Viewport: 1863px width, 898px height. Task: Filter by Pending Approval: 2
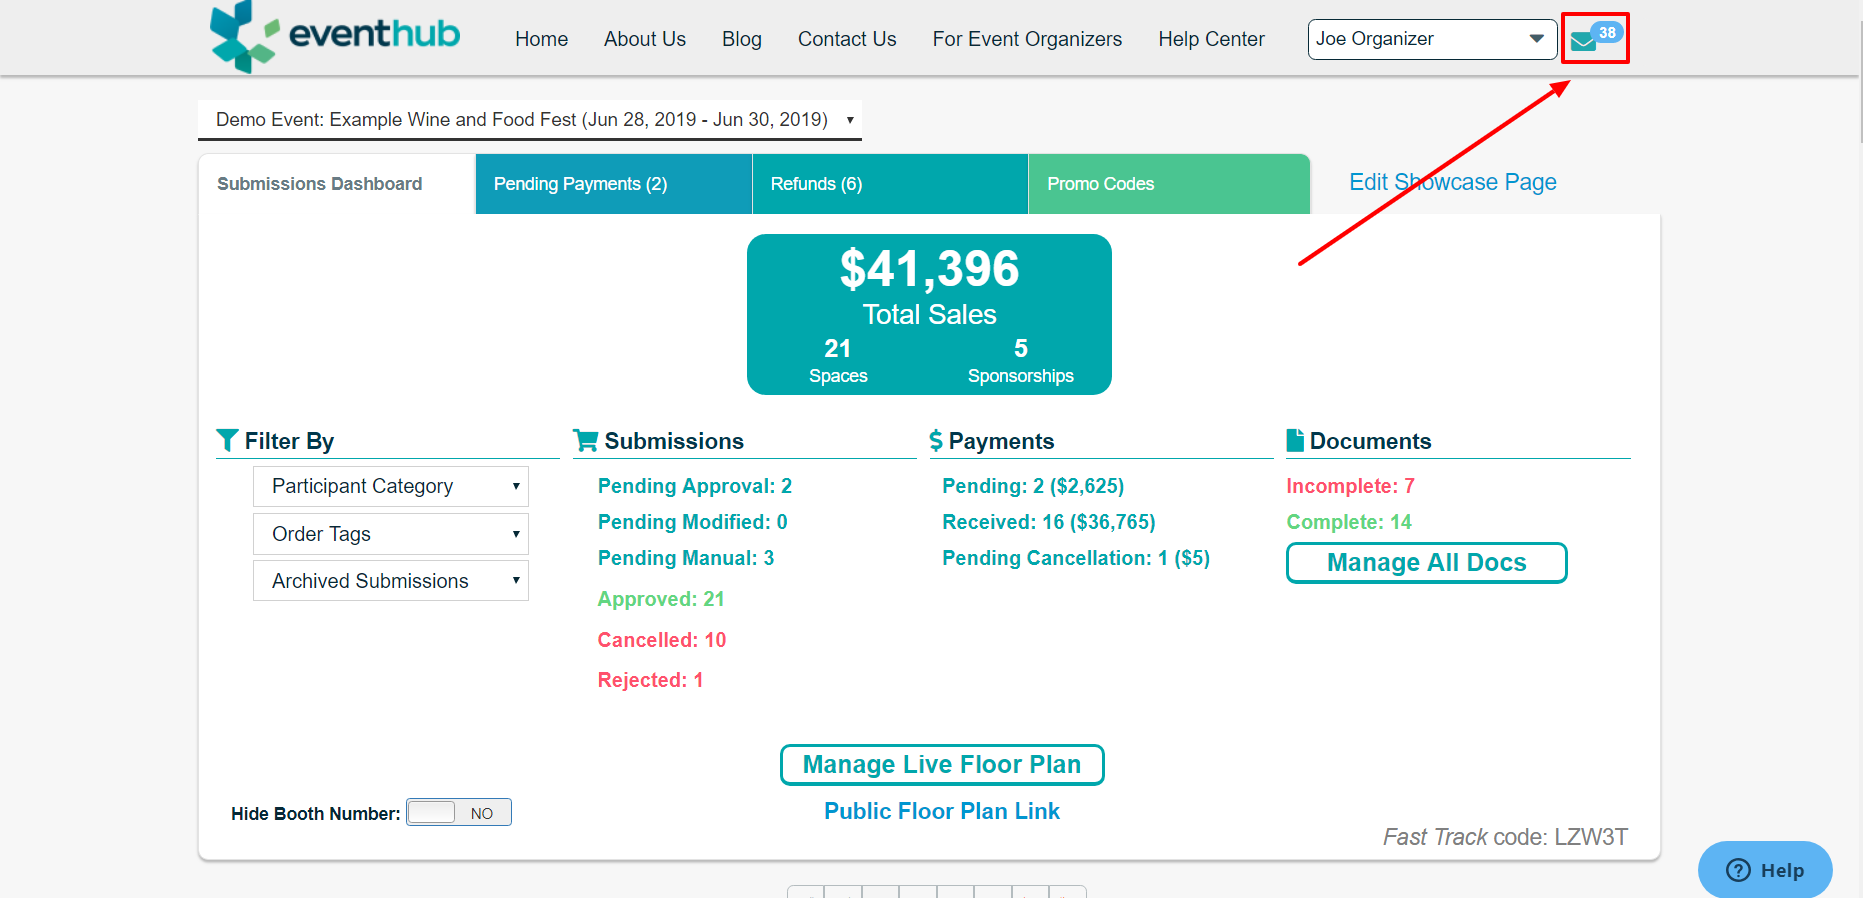695,486
